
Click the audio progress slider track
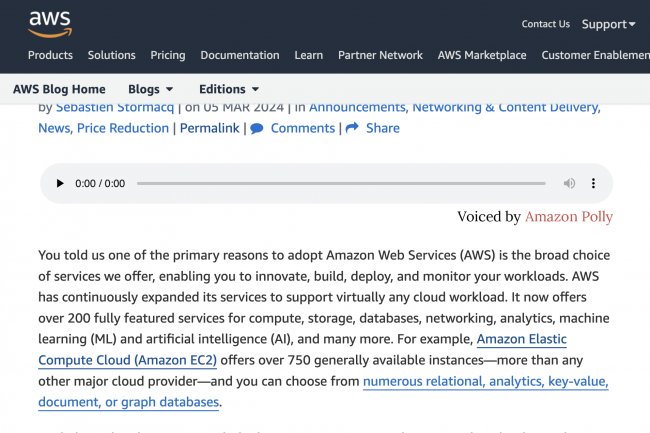340,184
